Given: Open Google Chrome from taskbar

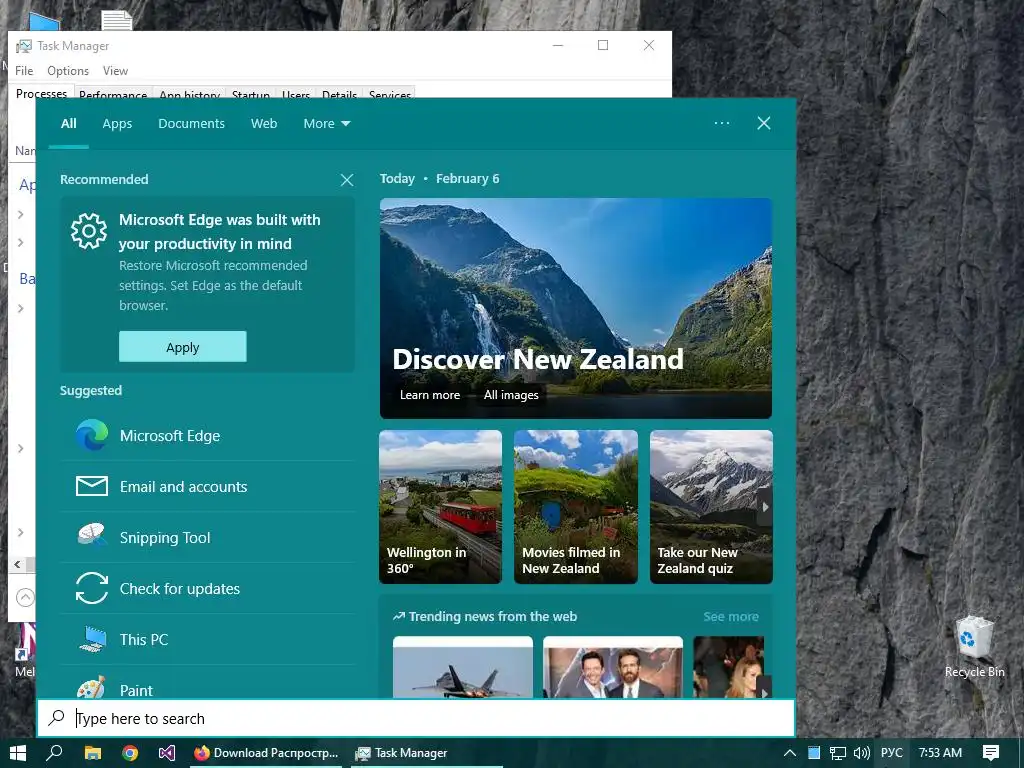Looking at the screenshot, I should 130,753.
